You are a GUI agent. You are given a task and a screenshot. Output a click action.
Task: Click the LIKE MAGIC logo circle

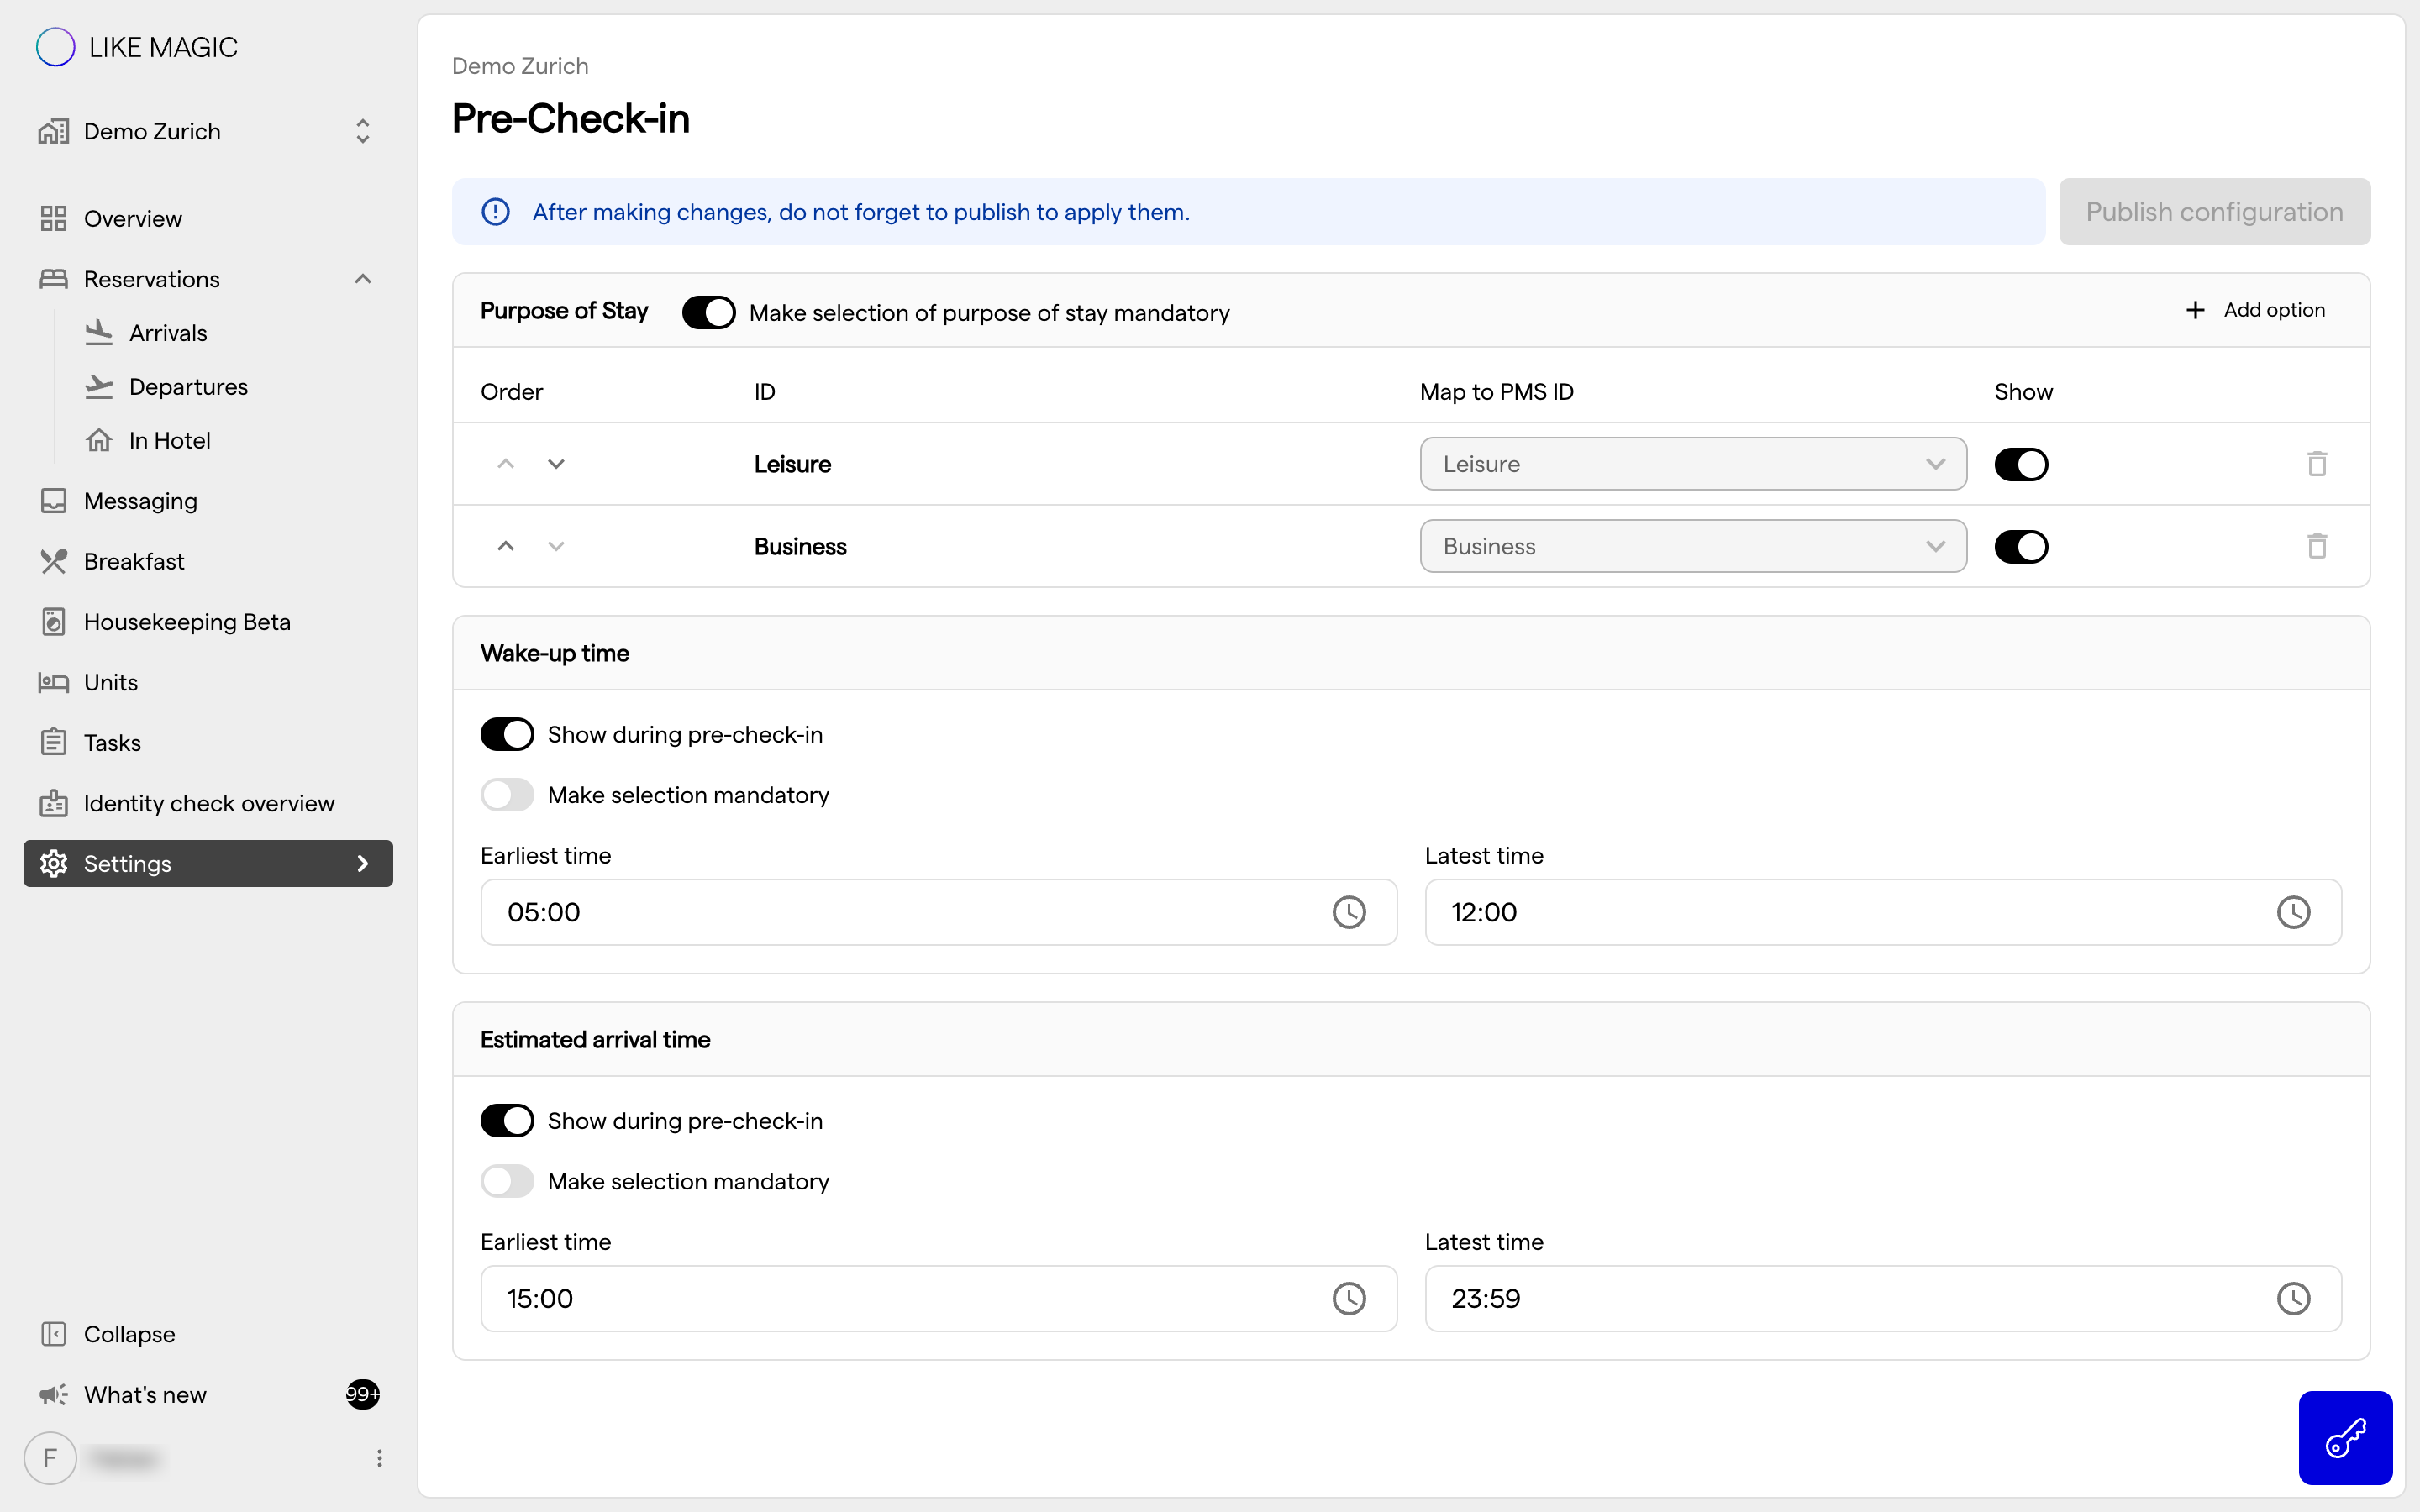[x=55, y=47]
